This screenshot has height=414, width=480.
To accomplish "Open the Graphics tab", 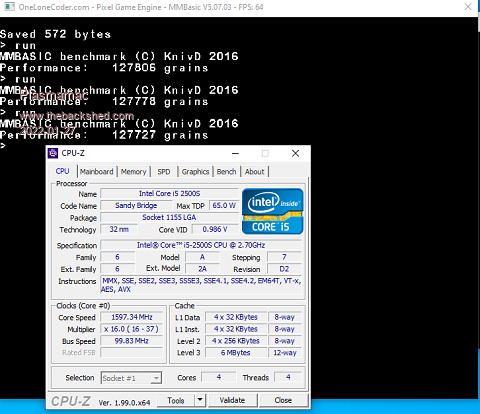I will coord(195,172).
